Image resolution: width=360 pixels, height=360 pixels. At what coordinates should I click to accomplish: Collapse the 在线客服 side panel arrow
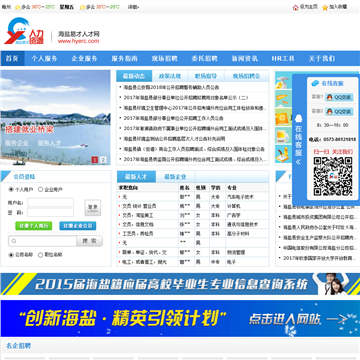click(298, 162)
